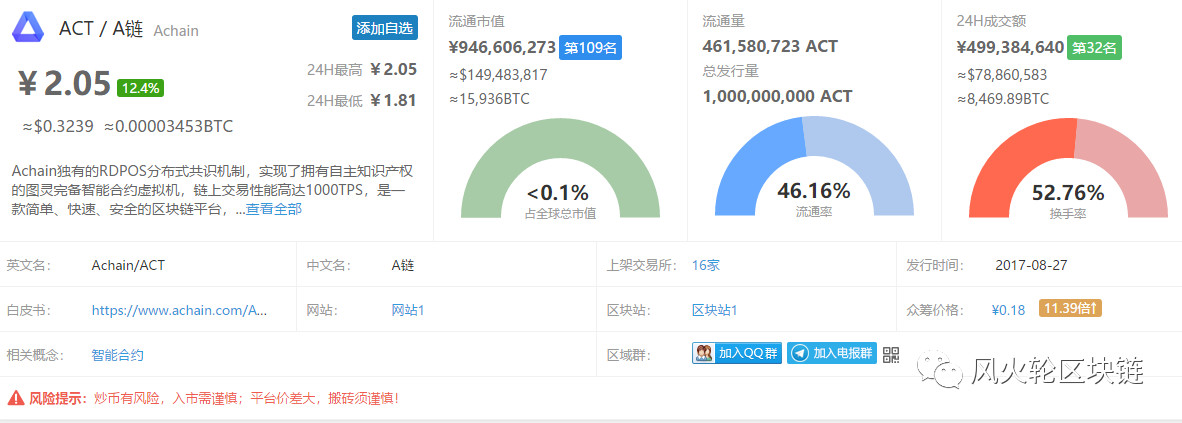Click the blue 46.16% circulation rate gauge

814,170
